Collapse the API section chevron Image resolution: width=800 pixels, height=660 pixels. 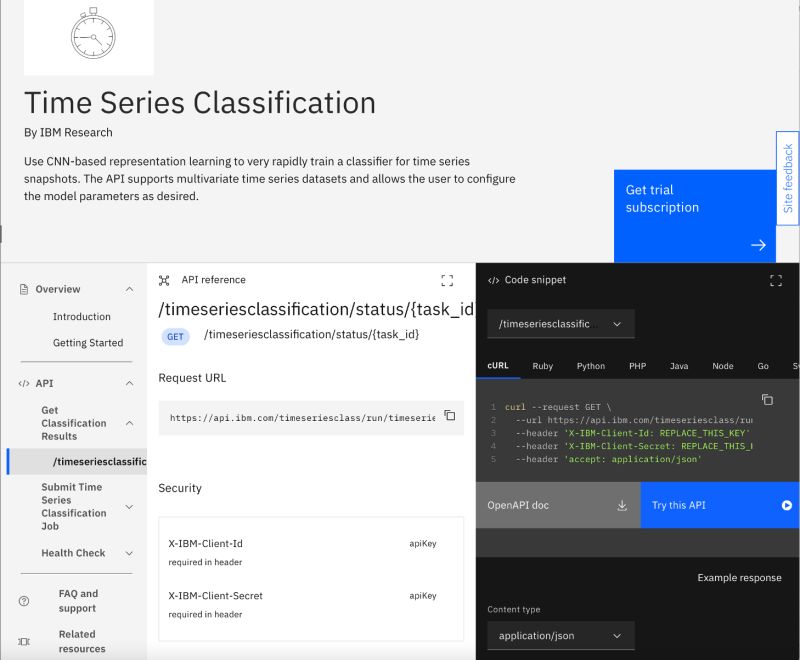pyautogui.click(x=130, y=384)
